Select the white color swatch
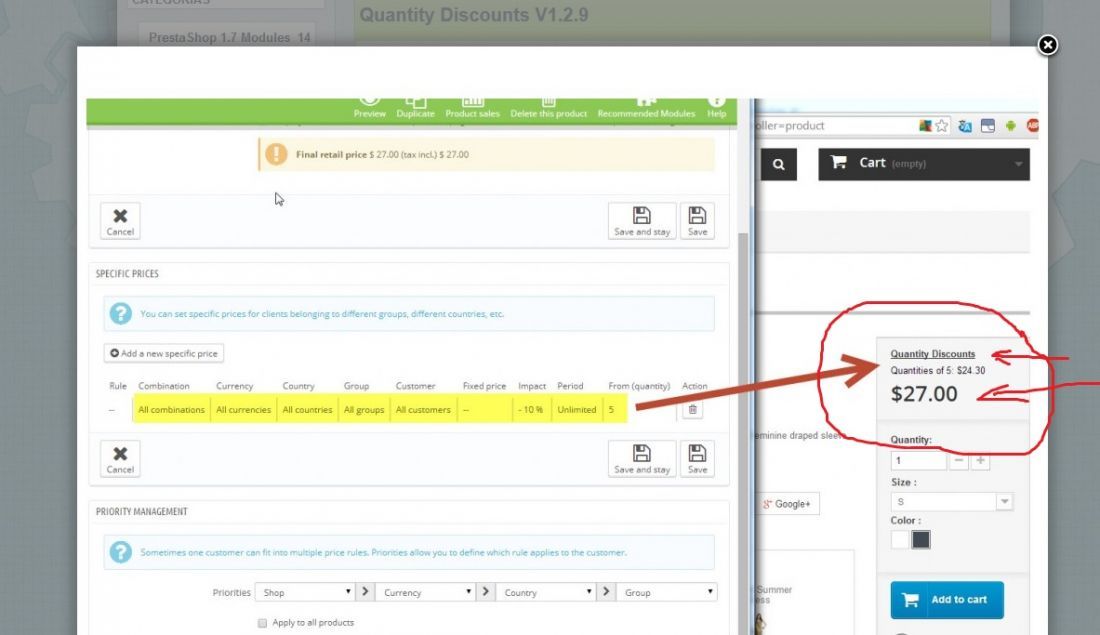The image size is (1100, 635). (x=899, y=540)
